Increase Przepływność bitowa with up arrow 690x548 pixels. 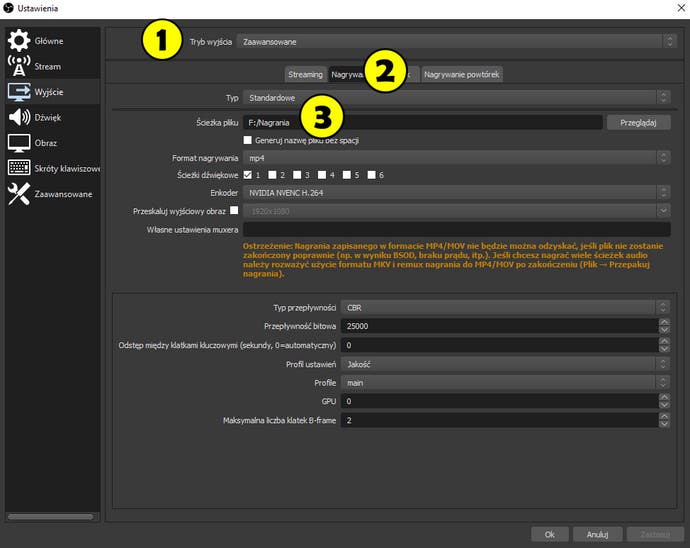[664, 322]
